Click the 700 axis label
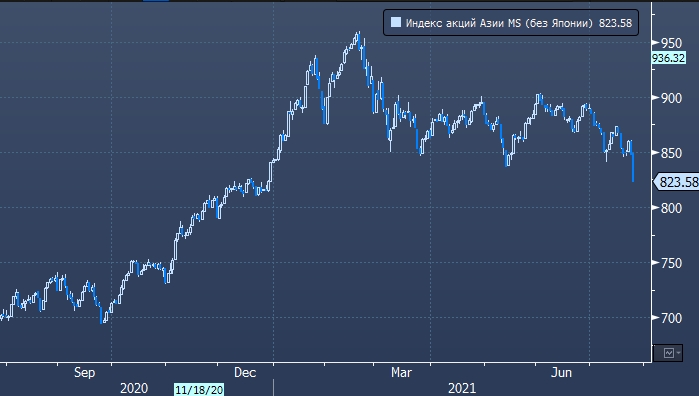 pos(671,318)
